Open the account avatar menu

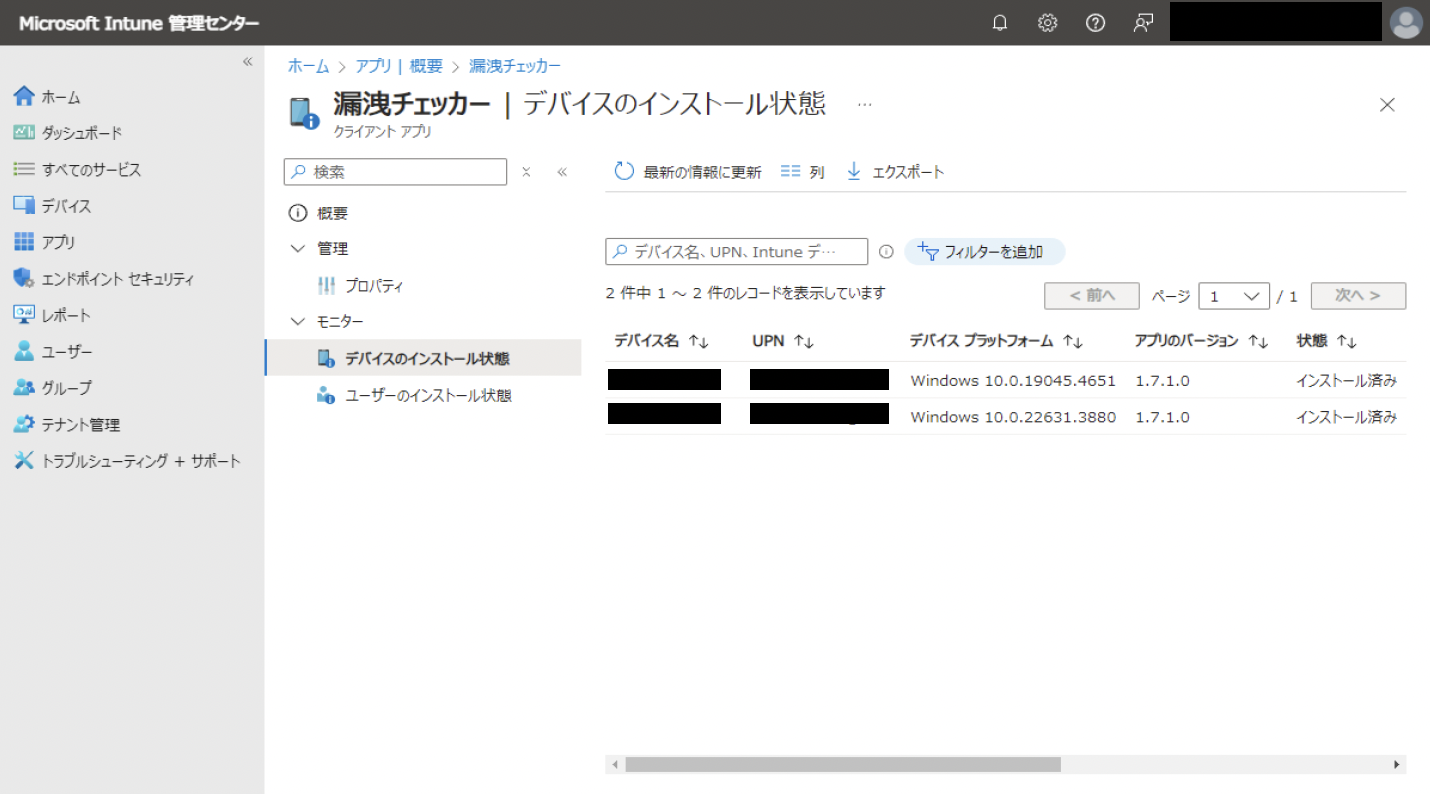click(x=1406, y=23)
